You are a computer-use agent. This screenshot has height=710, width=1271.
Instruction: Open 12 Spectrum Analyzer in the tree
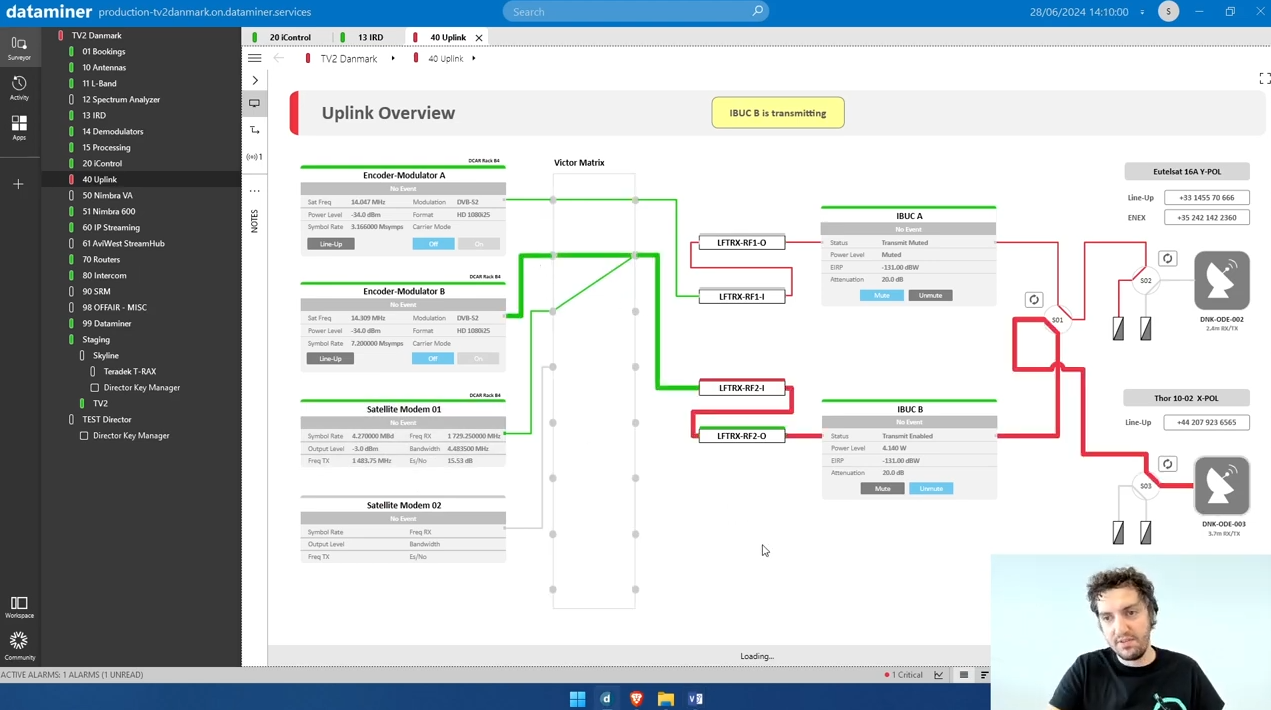tap(121, 100)
